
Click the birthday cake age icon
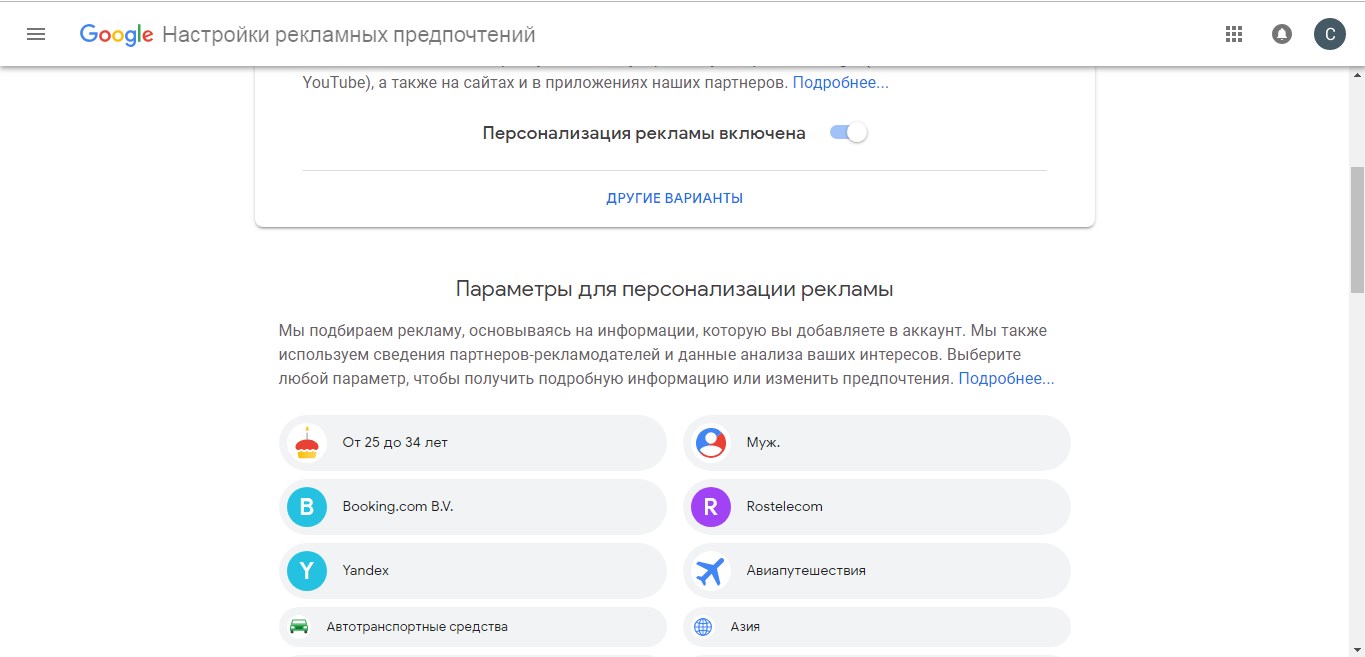tap(307, 443)
